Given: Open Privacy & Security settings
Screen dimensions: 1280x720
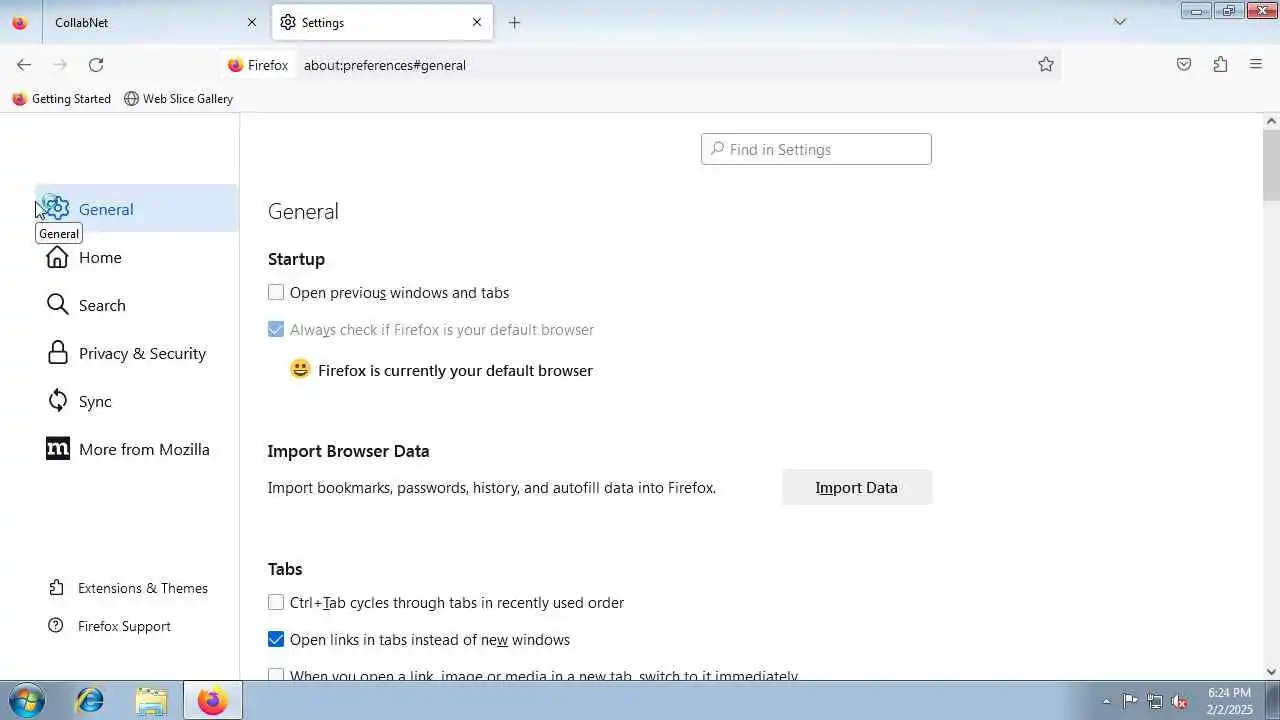Looking at the screenshot, I should [x=137, y=353].
